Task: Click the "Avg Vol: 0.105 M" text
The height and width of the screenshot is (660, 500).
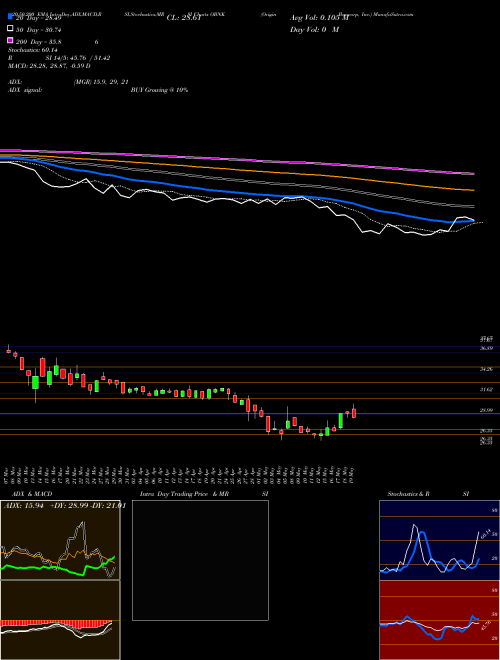Action: (319, 18)
